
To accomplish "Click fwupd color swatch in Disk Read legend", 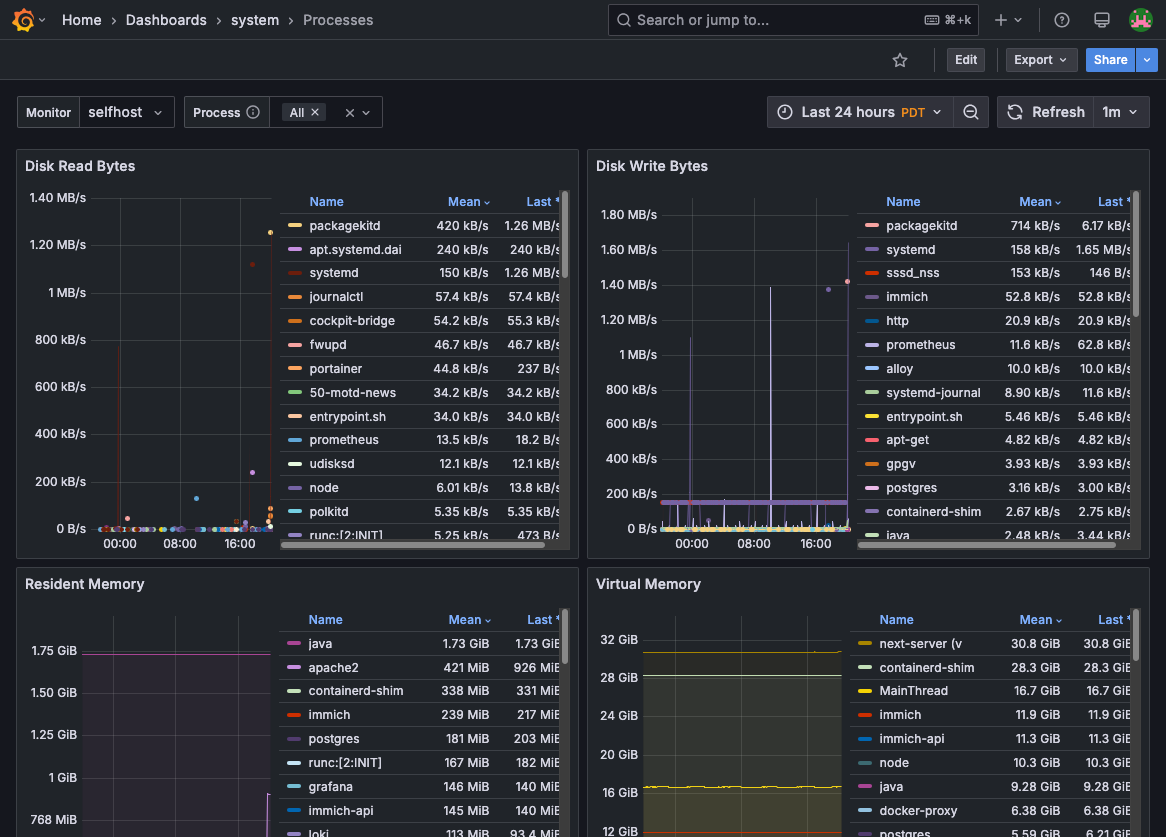I will (295, 345).
